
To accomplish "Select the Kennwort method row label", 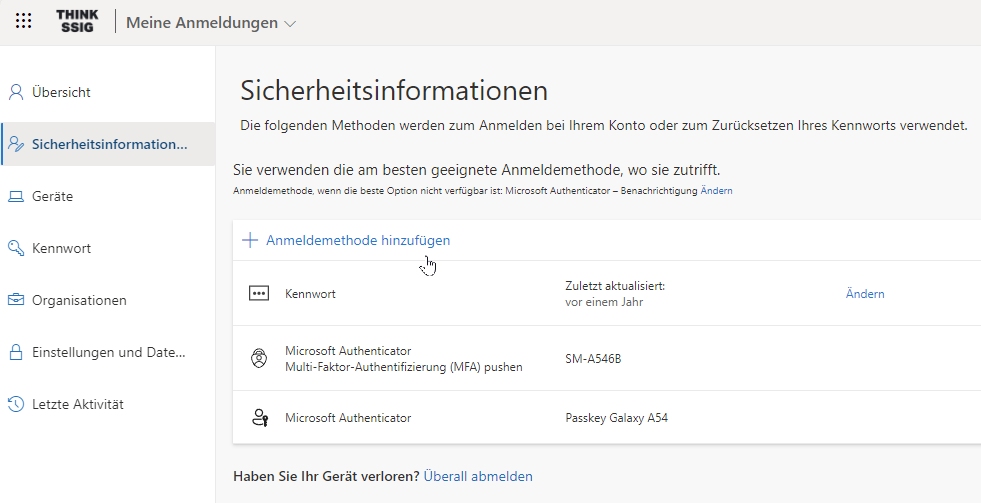I will click(x=310, y=293).
